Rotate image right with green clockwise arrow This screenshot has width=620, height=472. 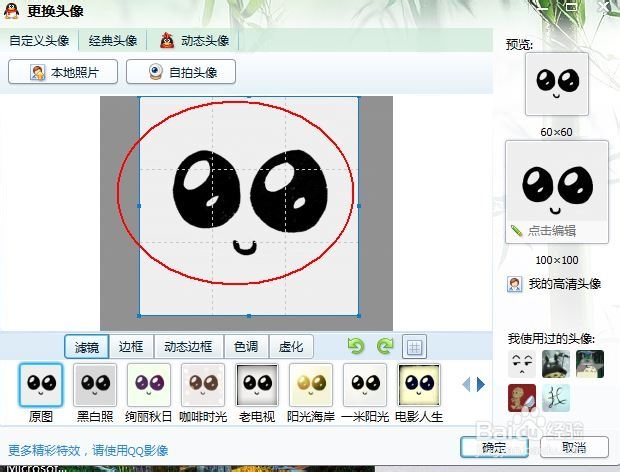click(x=385, y=346)
